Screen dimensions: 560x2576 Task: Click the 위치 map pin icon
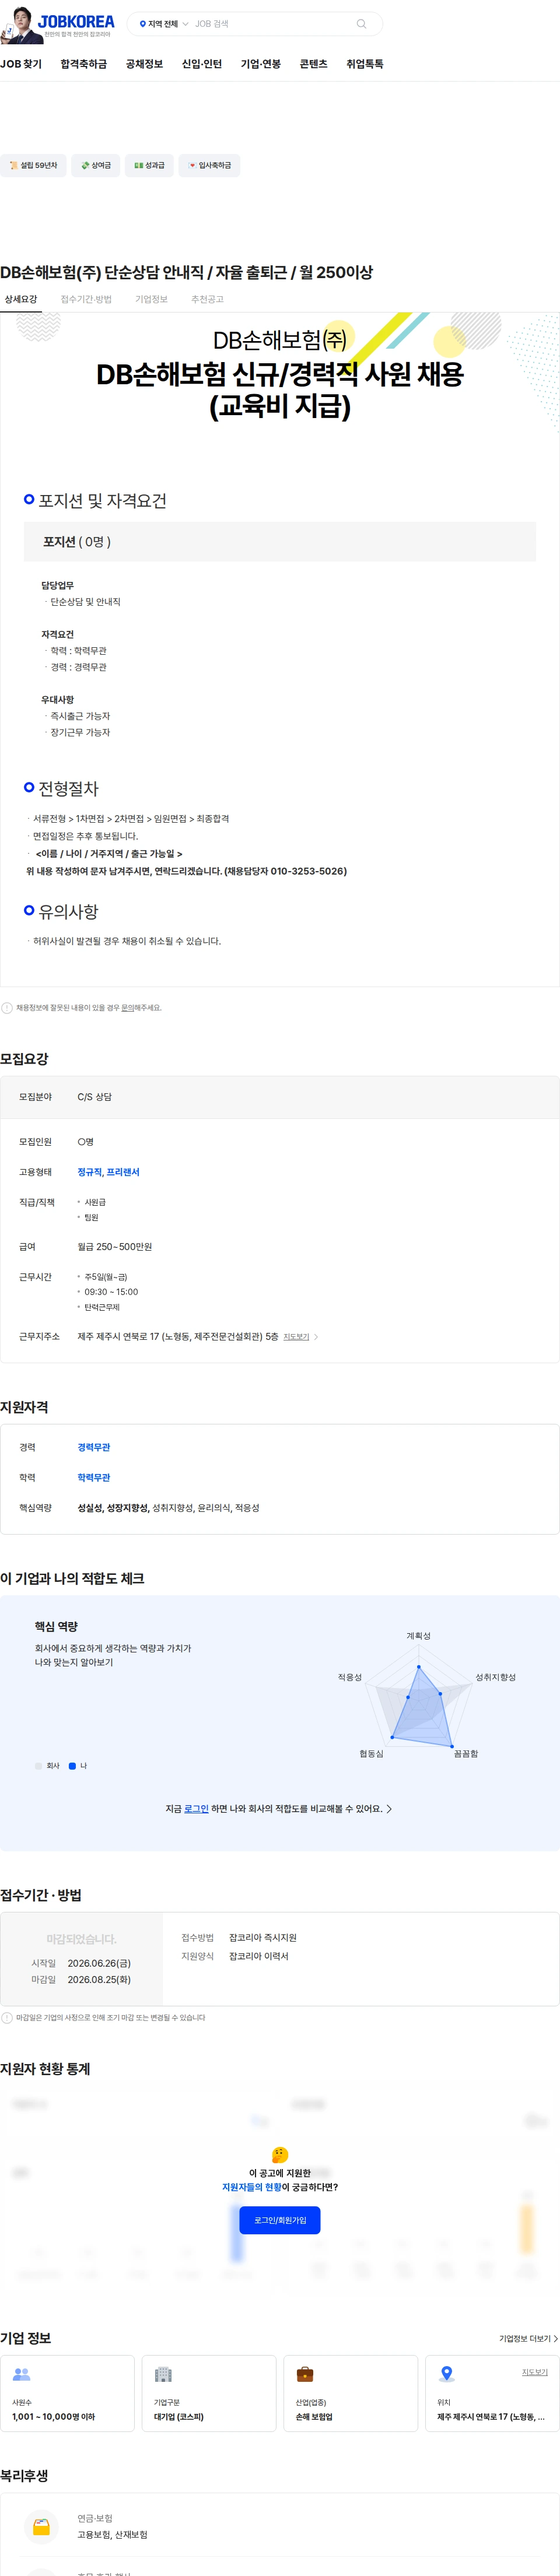click(x=447, y=2374)
